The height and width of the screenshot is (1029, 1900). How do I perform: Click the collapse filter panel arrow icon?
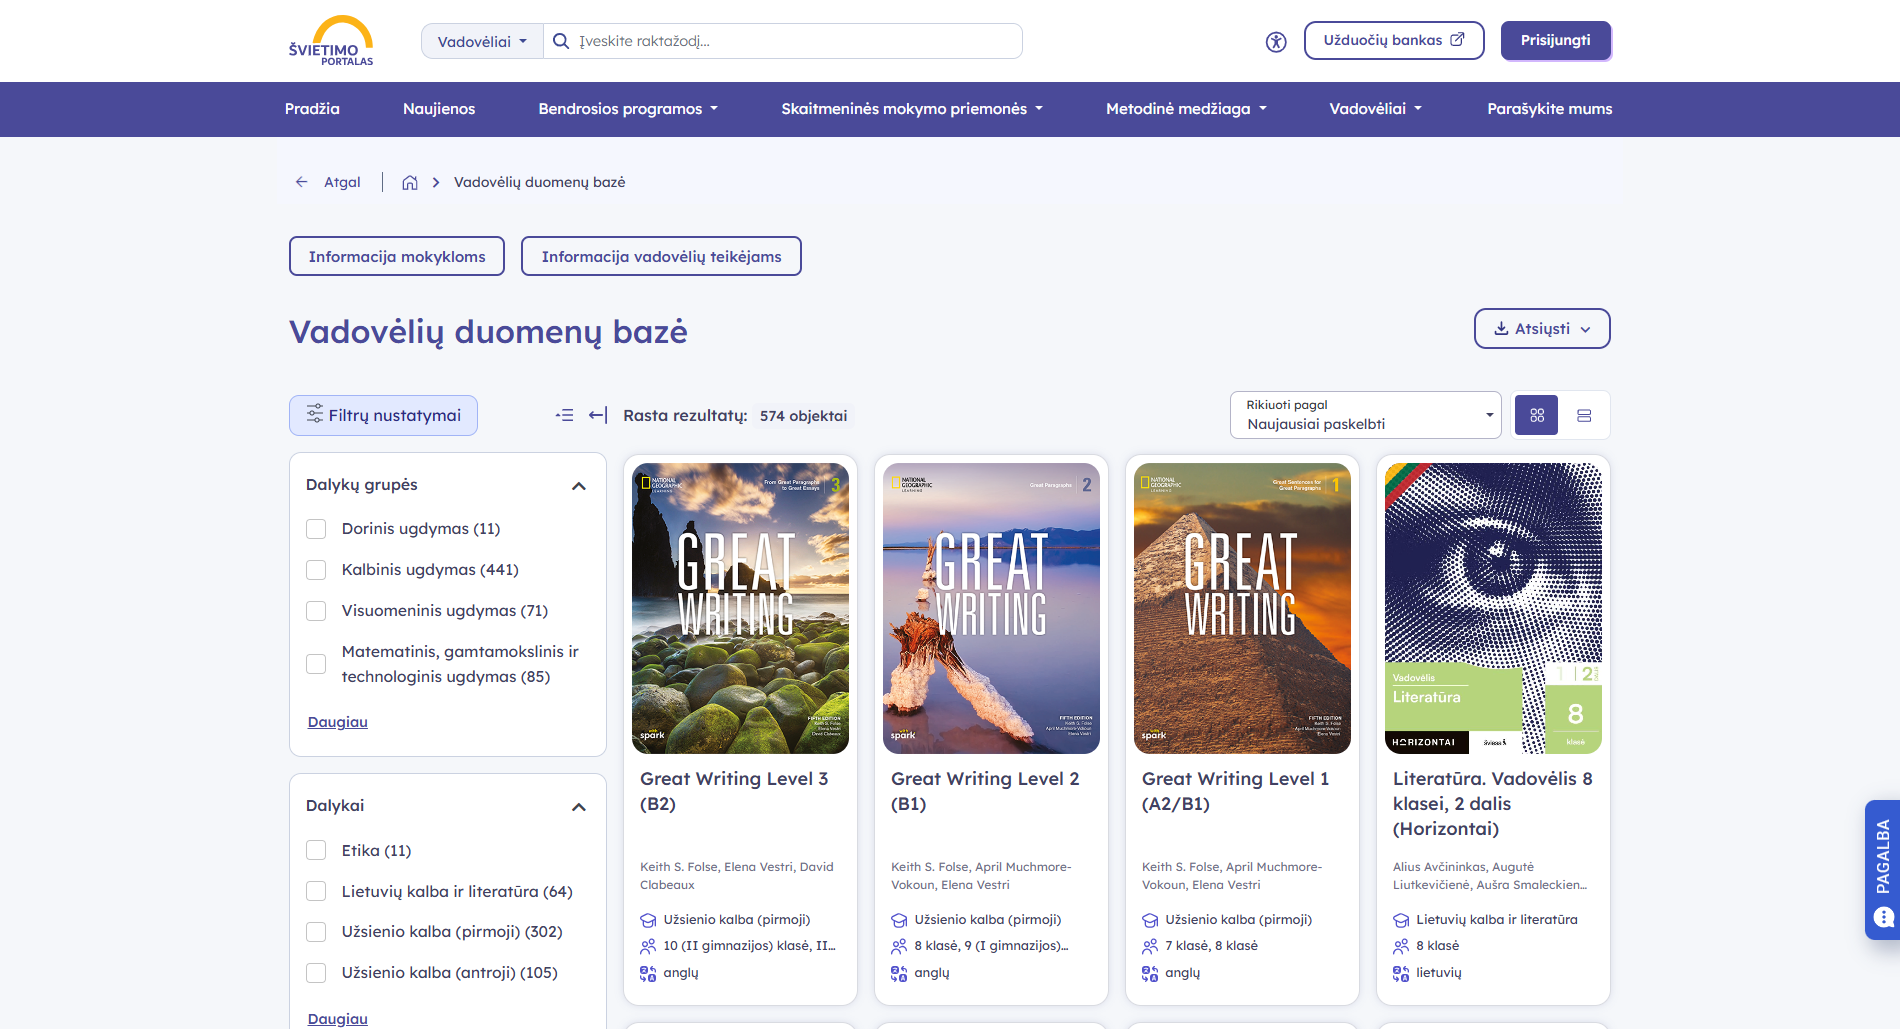(598, 415)
